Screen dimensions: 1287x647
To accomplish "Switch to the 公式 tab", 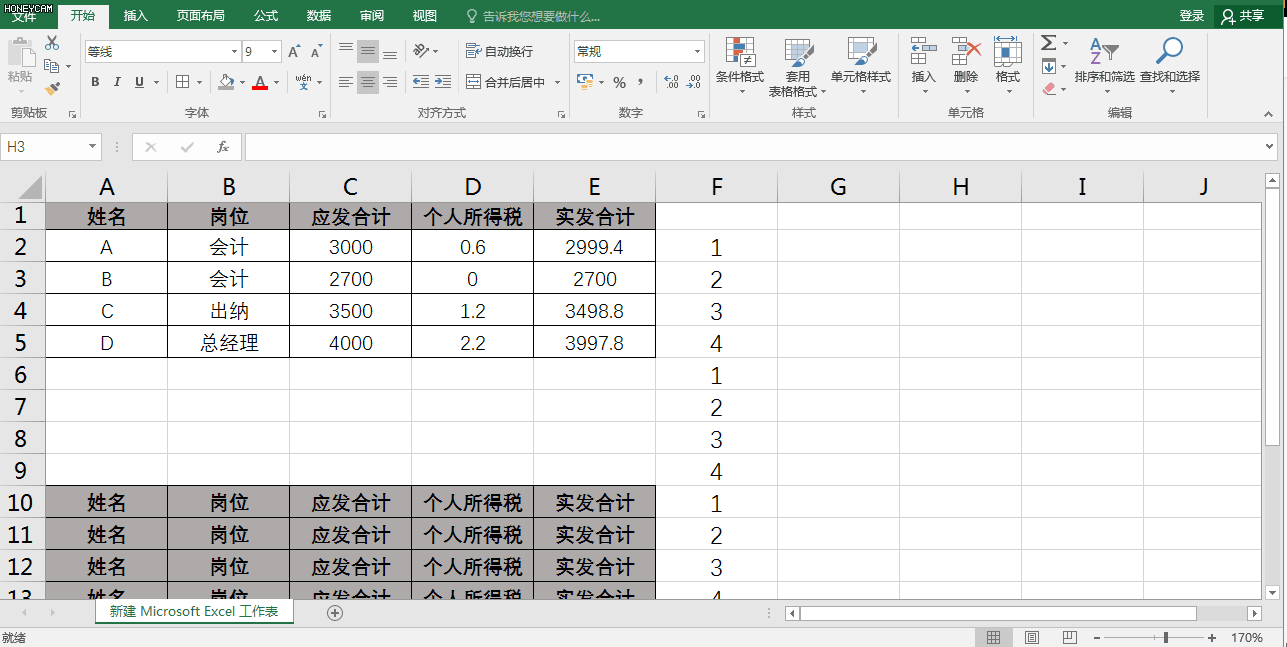I will 266,16.
